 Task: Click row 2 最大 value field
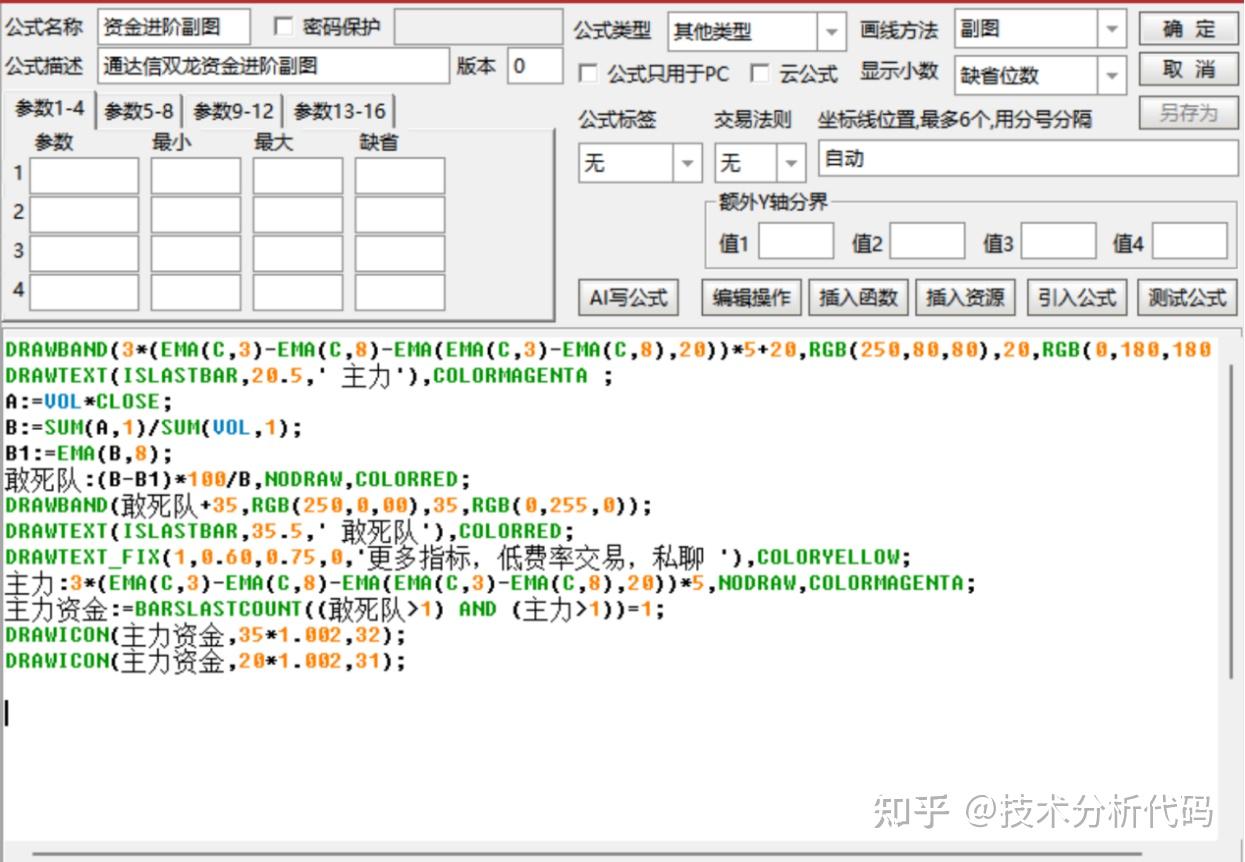(298, 214)
